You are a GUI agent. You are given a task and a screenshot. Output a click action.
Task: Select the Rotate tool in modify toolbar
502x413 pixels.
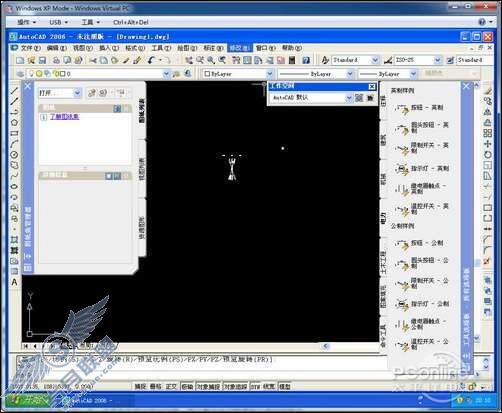tap(488, 155)
